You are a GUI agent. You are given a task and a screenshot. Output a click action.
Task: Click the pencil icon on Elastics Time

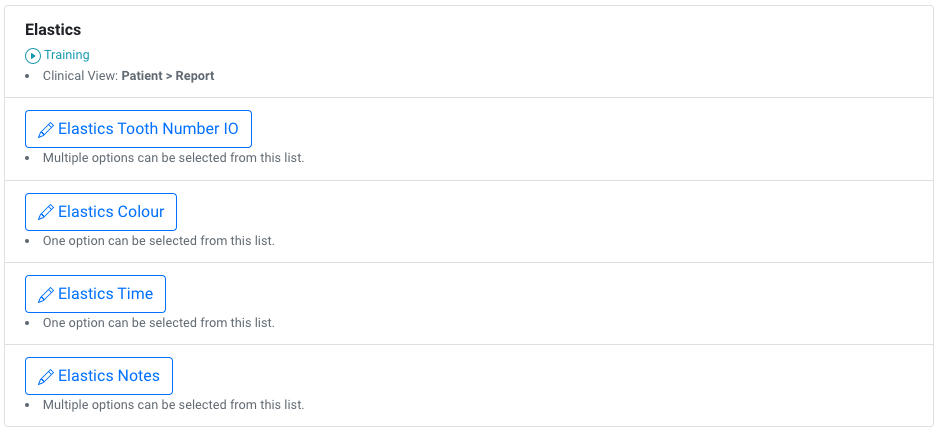point(46,294)
